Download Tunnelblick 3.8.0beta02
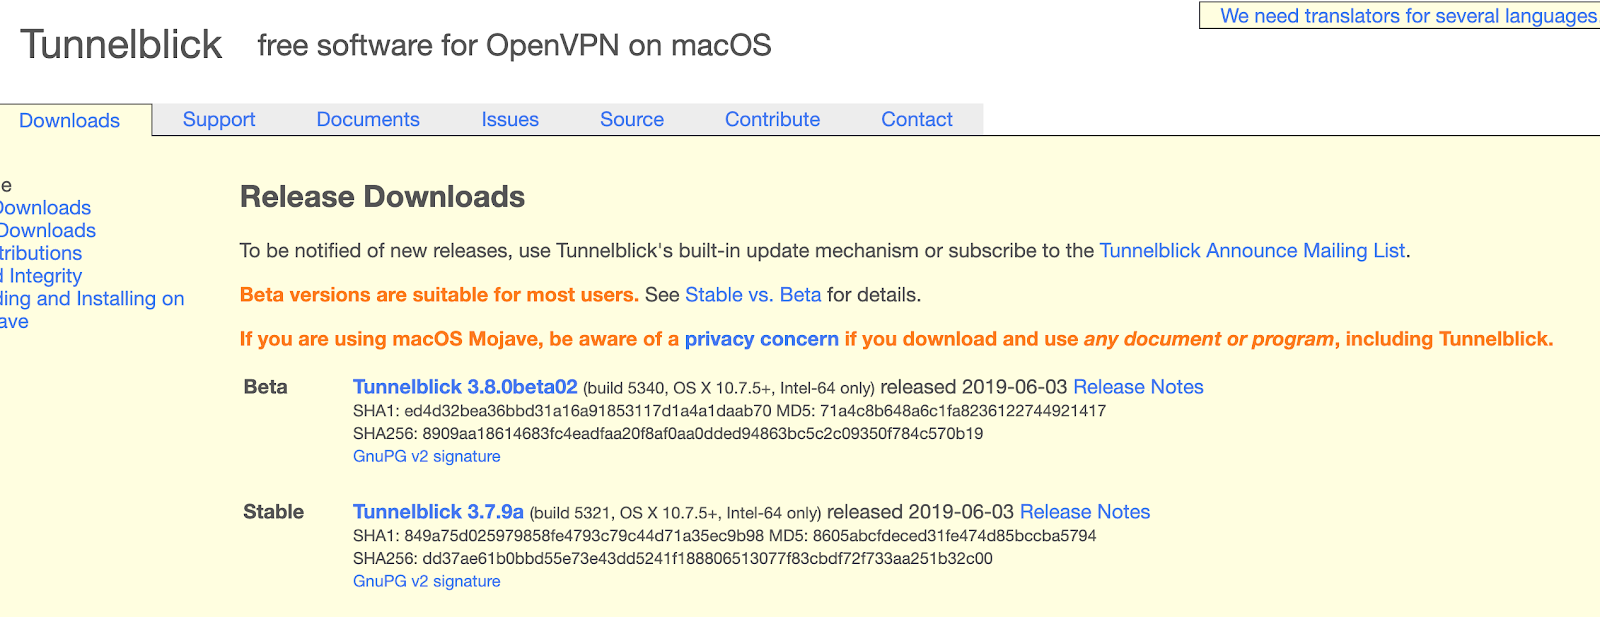Viewport: 1600px width, 617px height. pyautogui.click(x=465, y=387)
